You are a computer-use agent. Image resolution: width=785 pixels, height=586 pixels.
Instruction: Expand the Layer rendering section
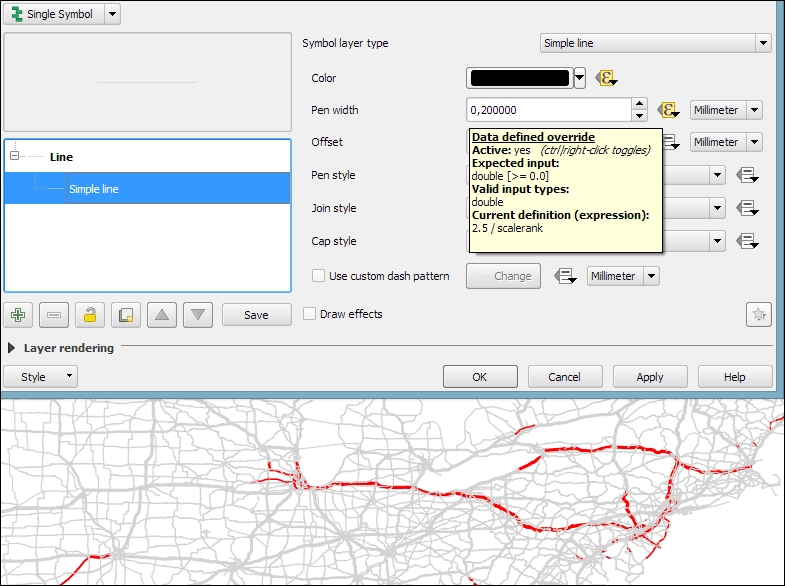pos(11,348)
